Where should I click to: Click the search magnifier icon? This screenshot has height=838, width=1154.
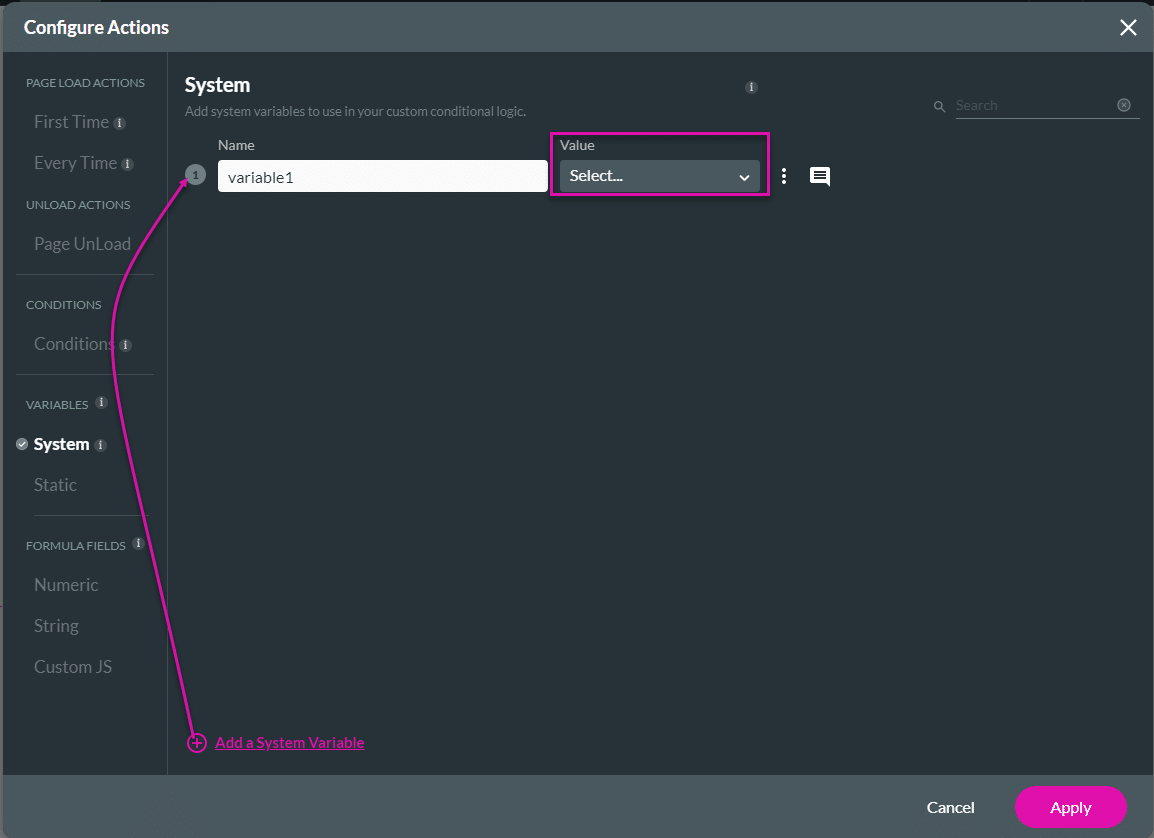tap(939, 105)
